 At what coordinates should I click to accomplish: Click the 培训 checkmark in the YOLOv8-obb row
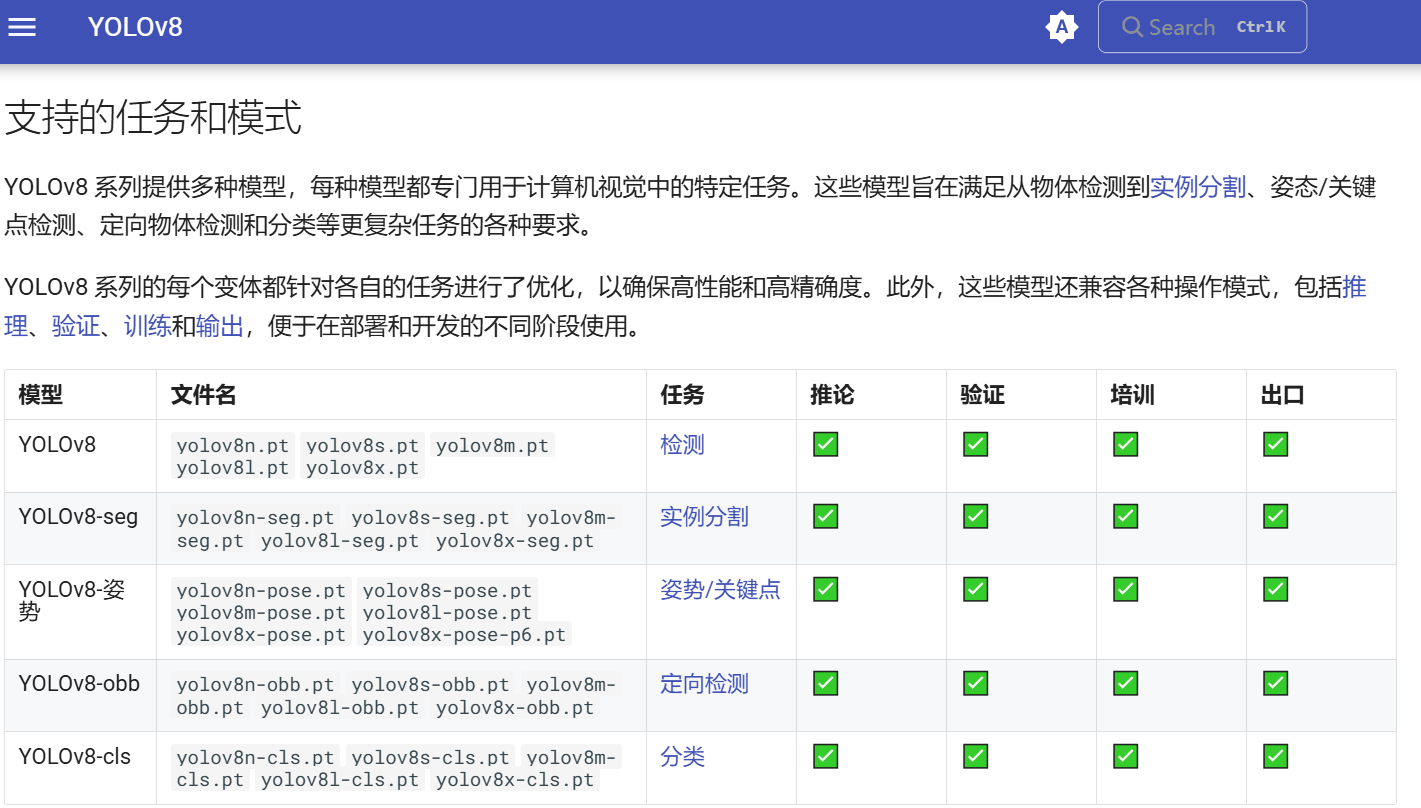pyautogui.click(x=1125, y=683)
